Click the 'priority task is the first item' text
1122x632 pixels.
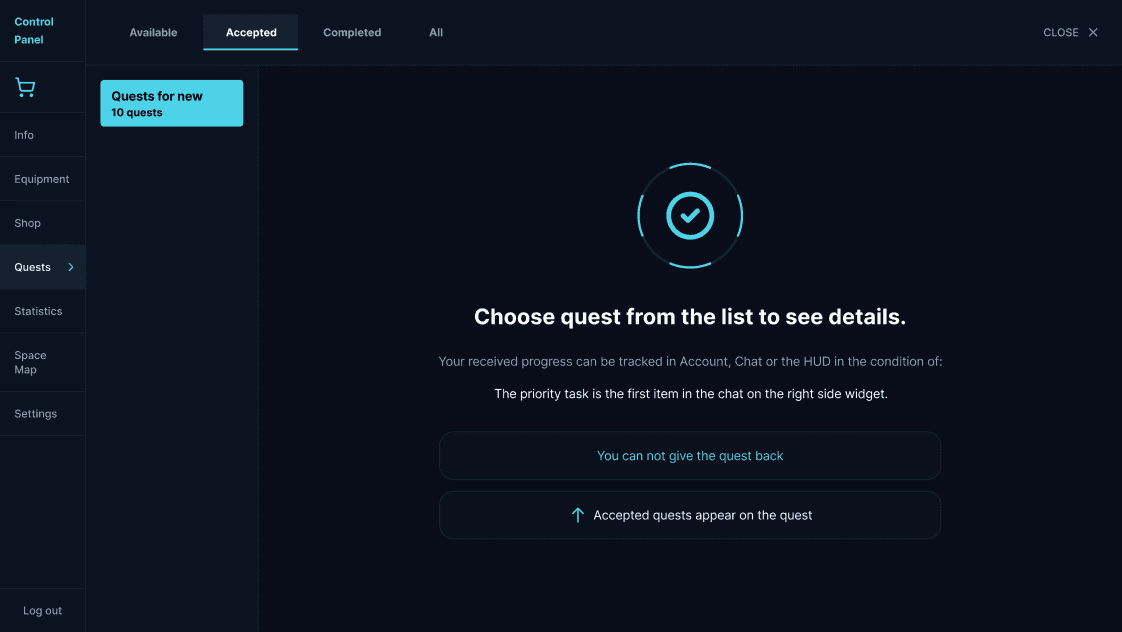tap(691, 394)
